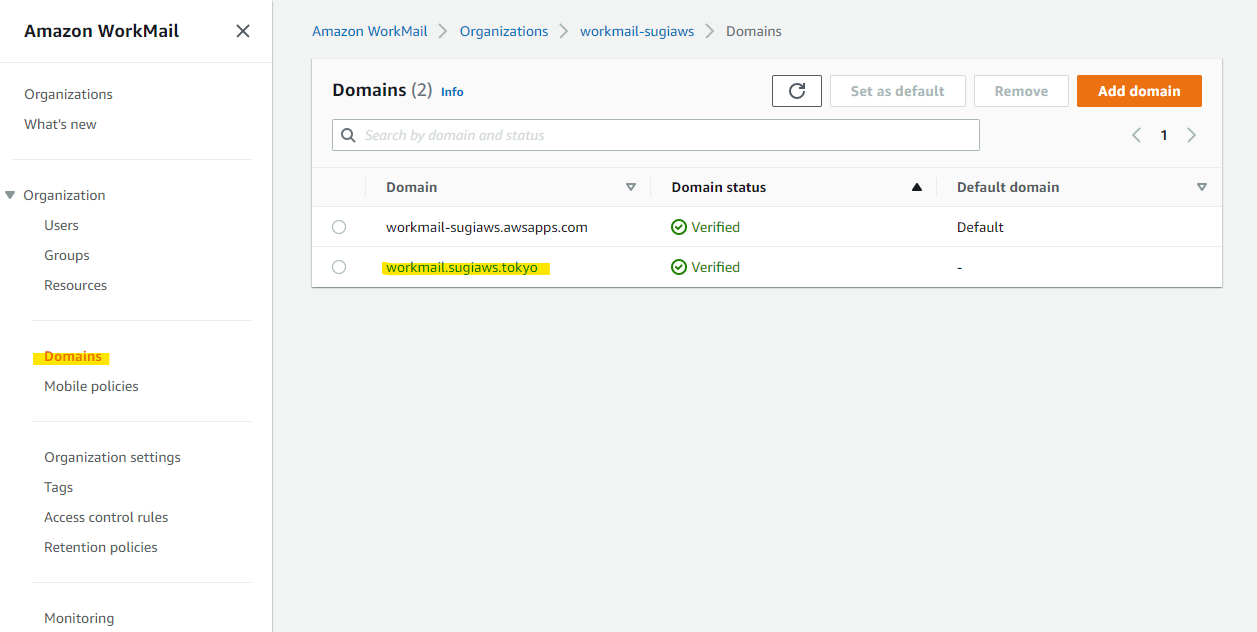Click the Domain column header
This screenshot has width=1257, height=632.
point(412,187)
